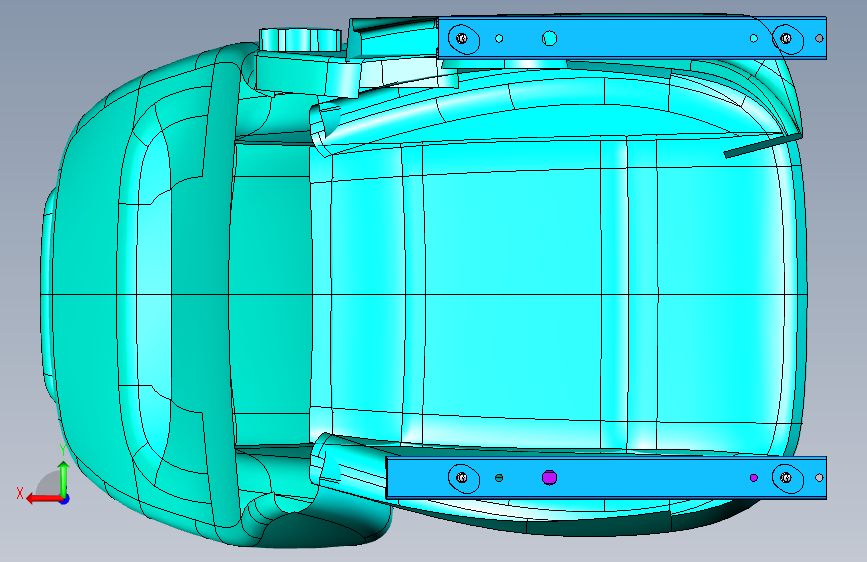Select the large open circular hole on upper rail
The width and height of the screenshot is (867, 562).
pos(549,38)
